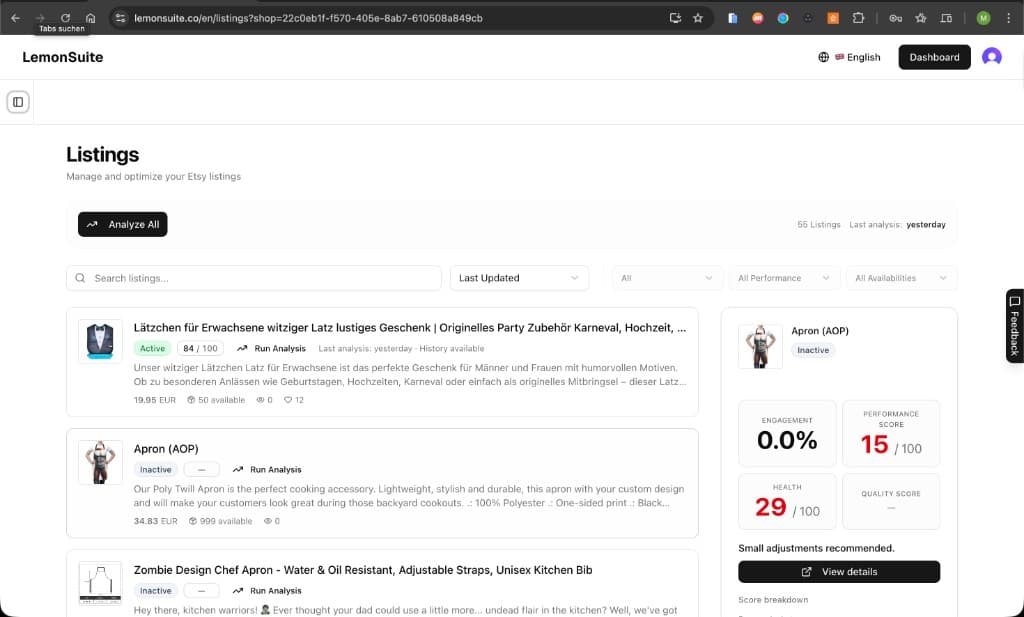Click views eye icon on Apron (AOP) row
Viewport: 1024px width, 617px height.
click(268, 521)
